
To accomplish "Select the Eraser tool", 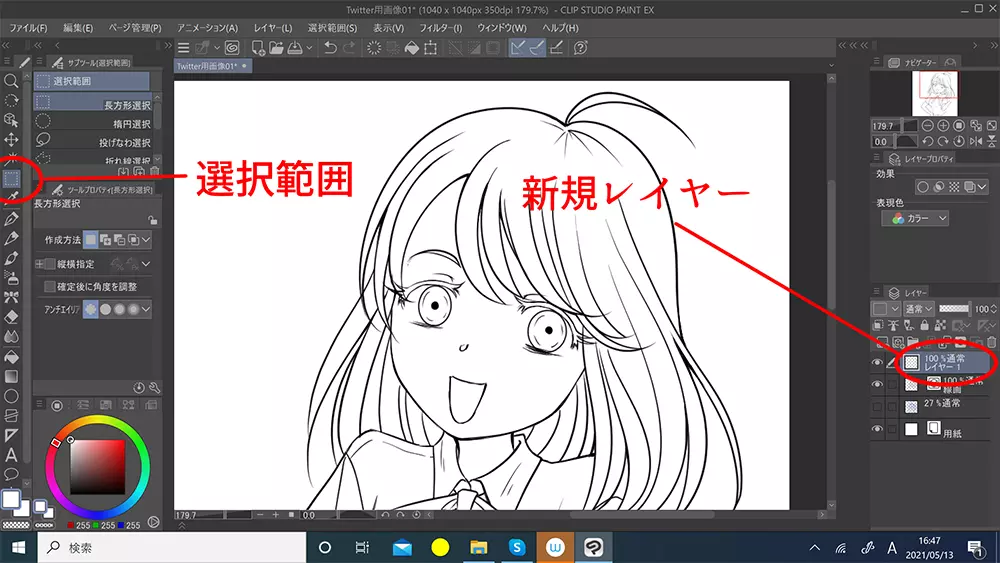I will pos(11,317).
